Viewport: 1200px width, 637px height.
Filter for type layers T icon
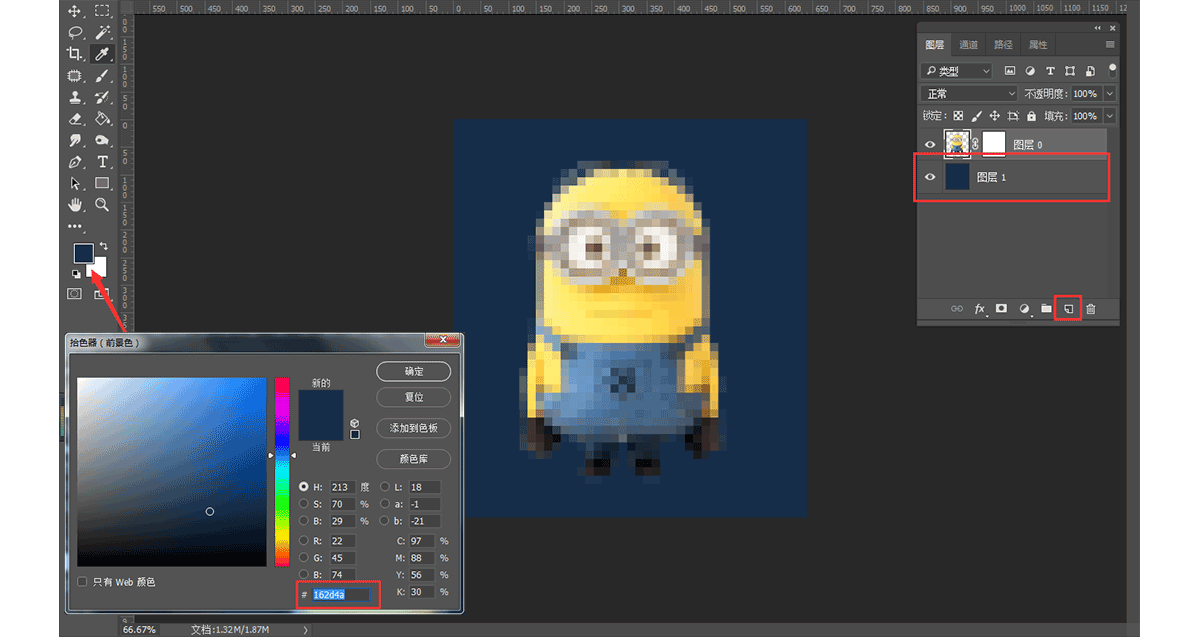(1050, 71)
